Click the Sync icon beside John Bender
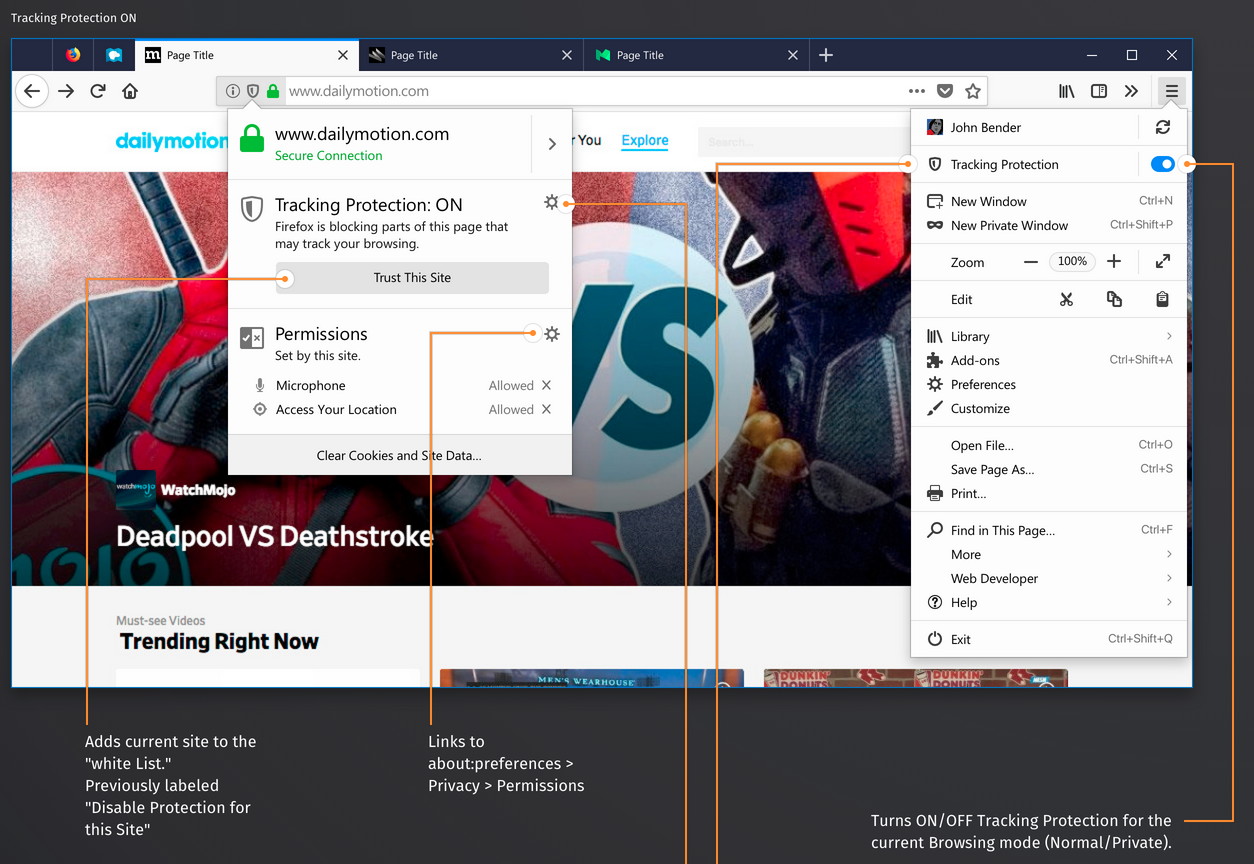1254x864 pixels. click(1162, 127)
